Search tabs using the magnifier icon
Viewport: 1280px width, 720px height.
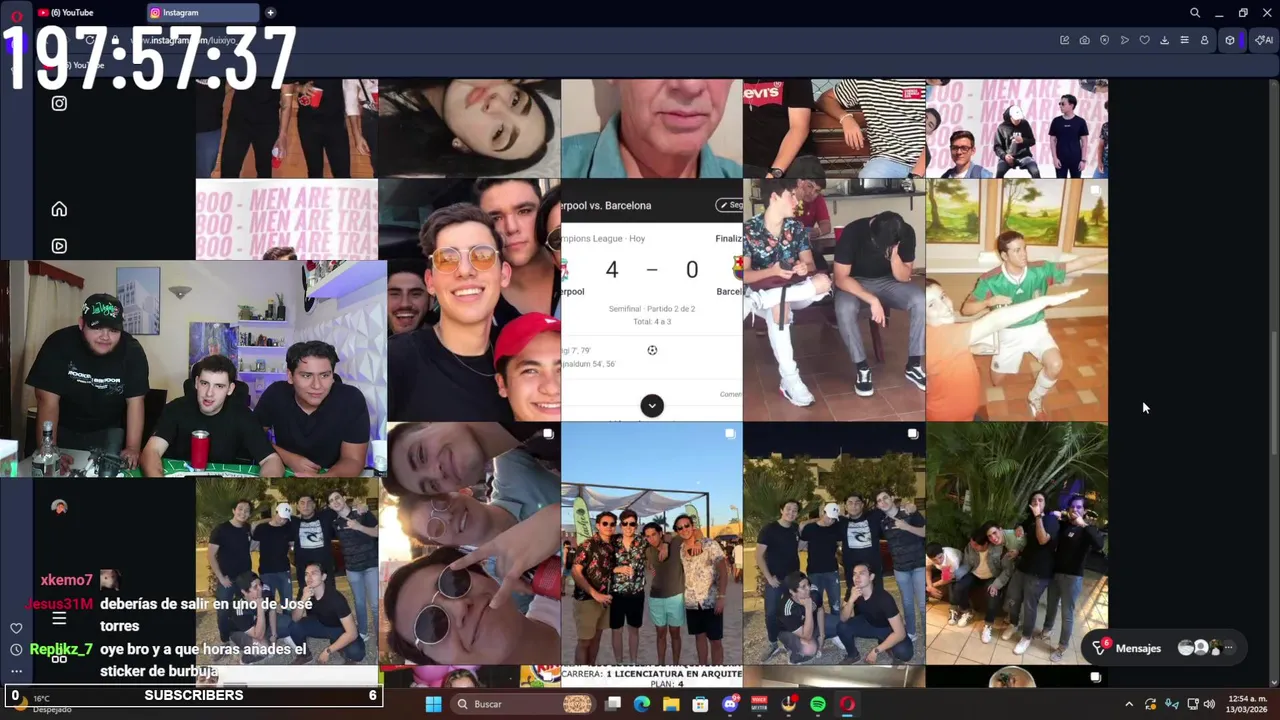point(1194,13)
